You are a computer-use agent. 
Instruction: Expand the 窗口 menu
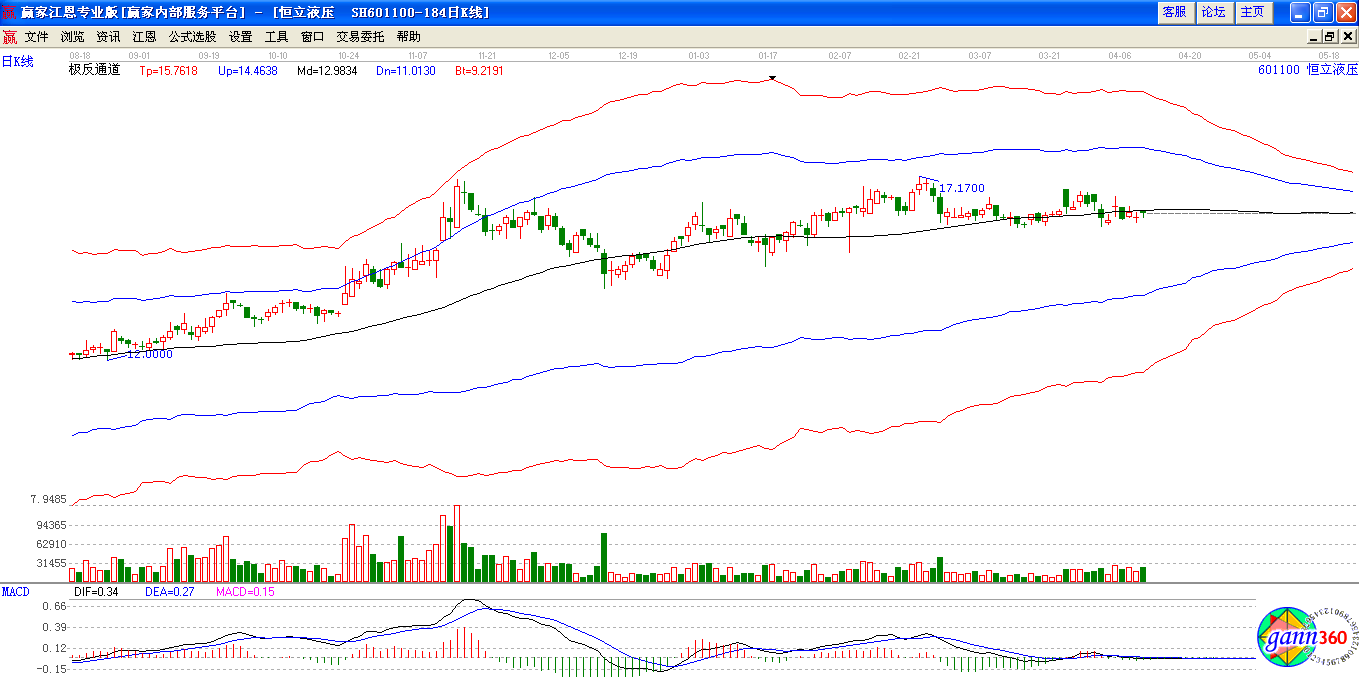tap(312, 37)
